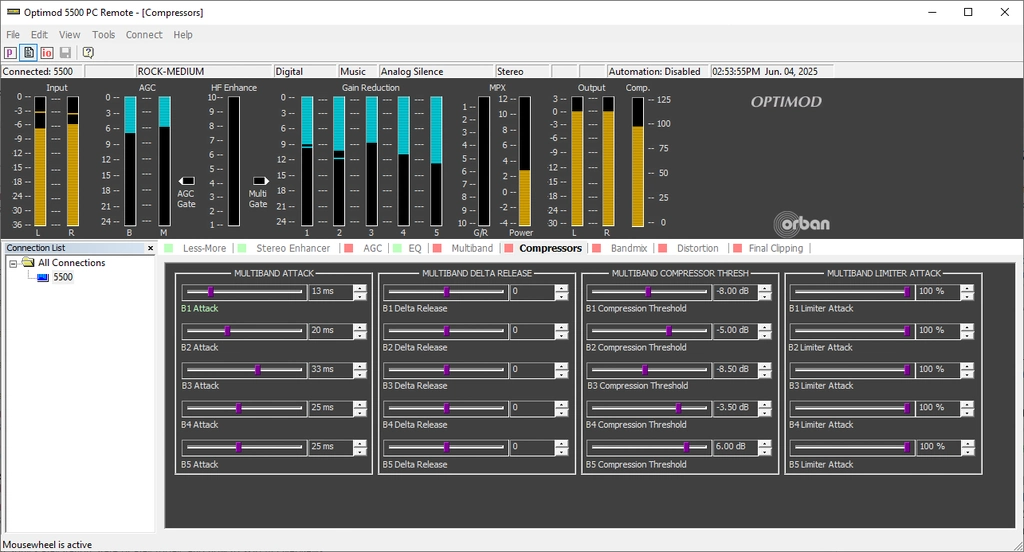Image resolution: width=1024 pixels, height=552 pixels.
Task: Click the B3 Attack 33 ms field
Action: [x=330, y=370]
